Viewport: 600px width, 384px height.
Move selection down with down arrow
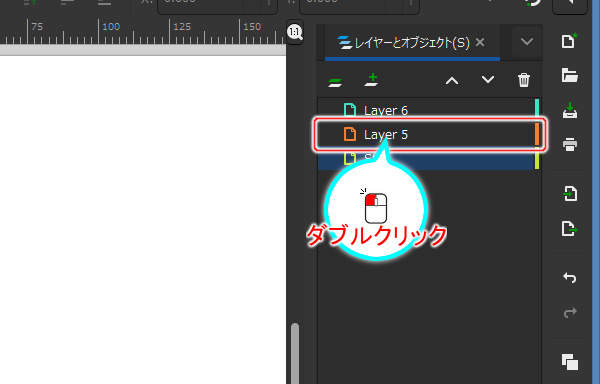click(488, 80)
